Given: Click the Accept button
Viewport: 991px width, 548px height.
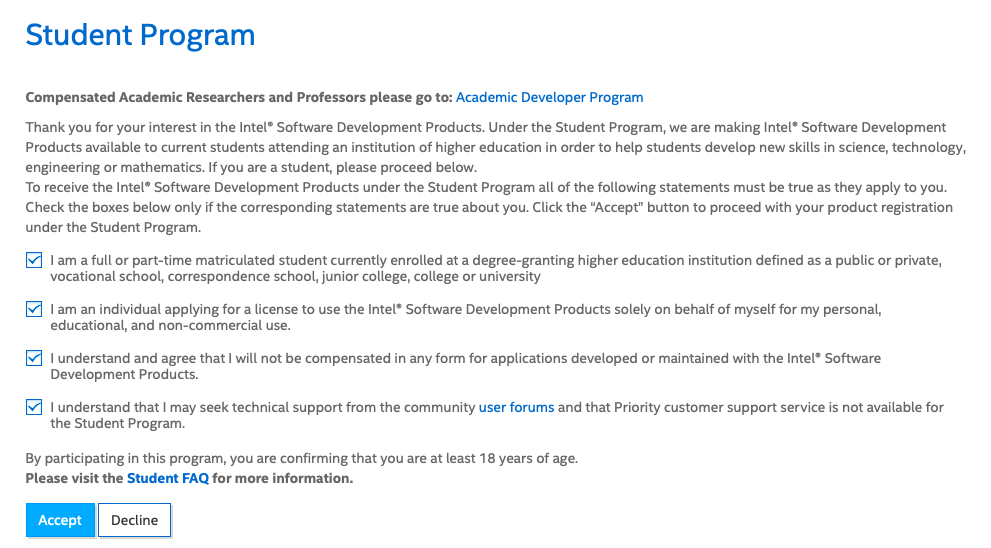Looking at the screenshot, I should (60, 520).
